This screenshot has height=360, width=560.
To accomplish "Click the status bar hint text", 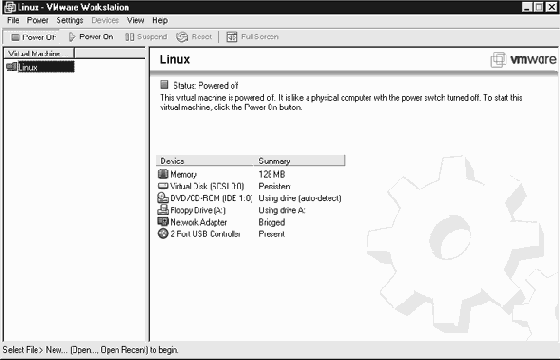I will [x=90, y=350].
